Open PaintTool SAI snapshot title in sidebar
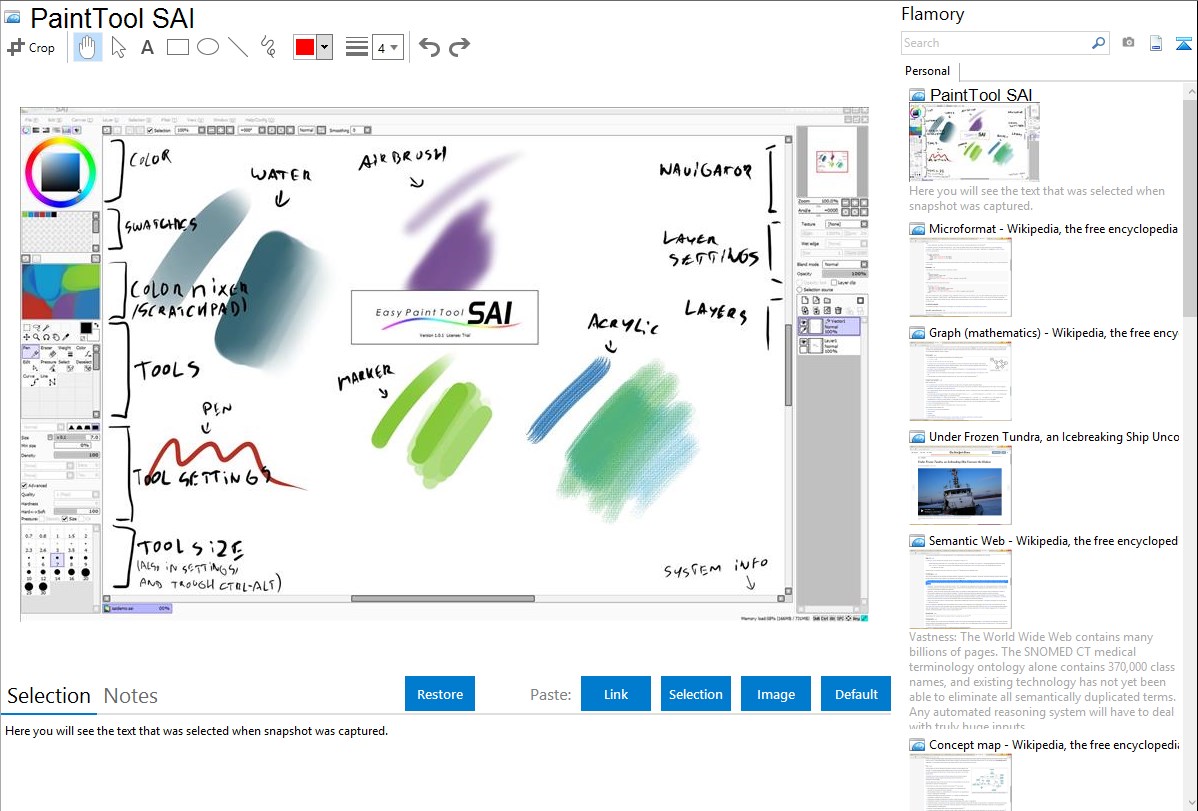The height and width of the screenshot is (811, 1198). pyautogui.click(x=981, y=95)
